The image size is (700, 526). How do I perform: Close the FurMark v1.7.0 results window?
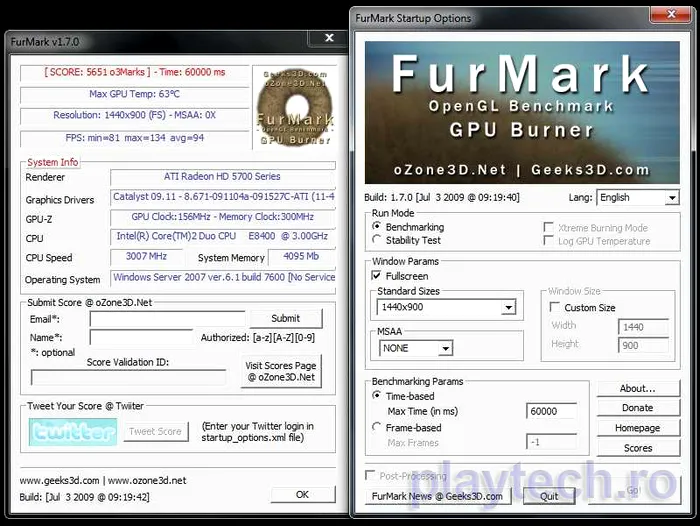click(329, 38)
